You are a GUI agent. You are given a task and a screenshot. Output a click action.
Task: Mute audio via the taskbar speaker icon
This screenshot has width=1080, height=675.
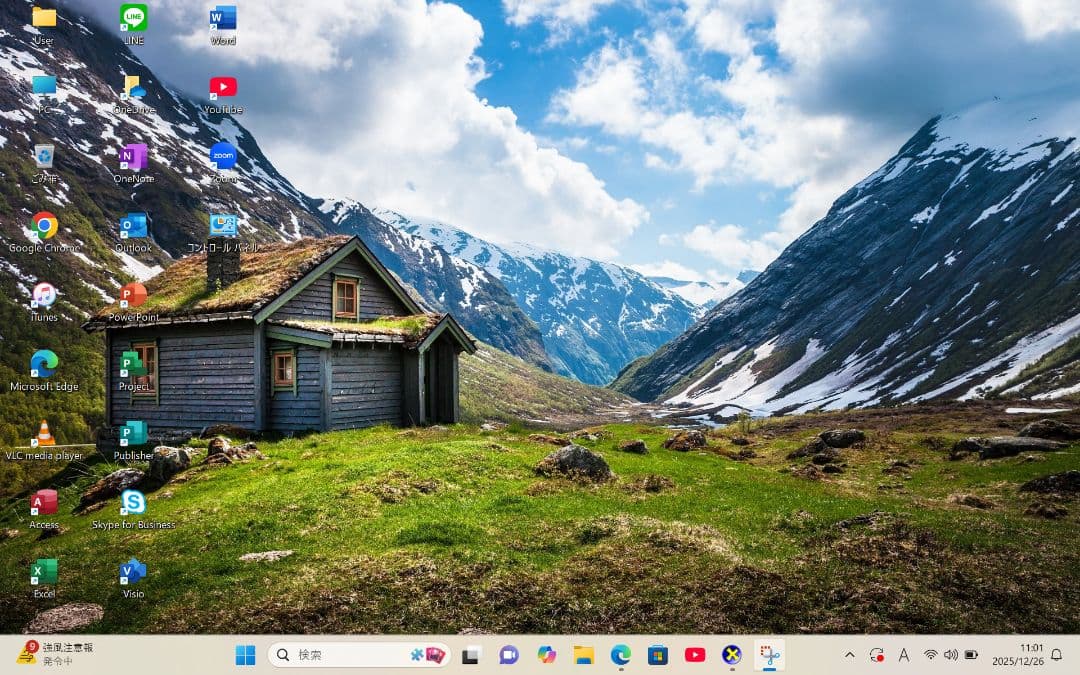point(949,655)
